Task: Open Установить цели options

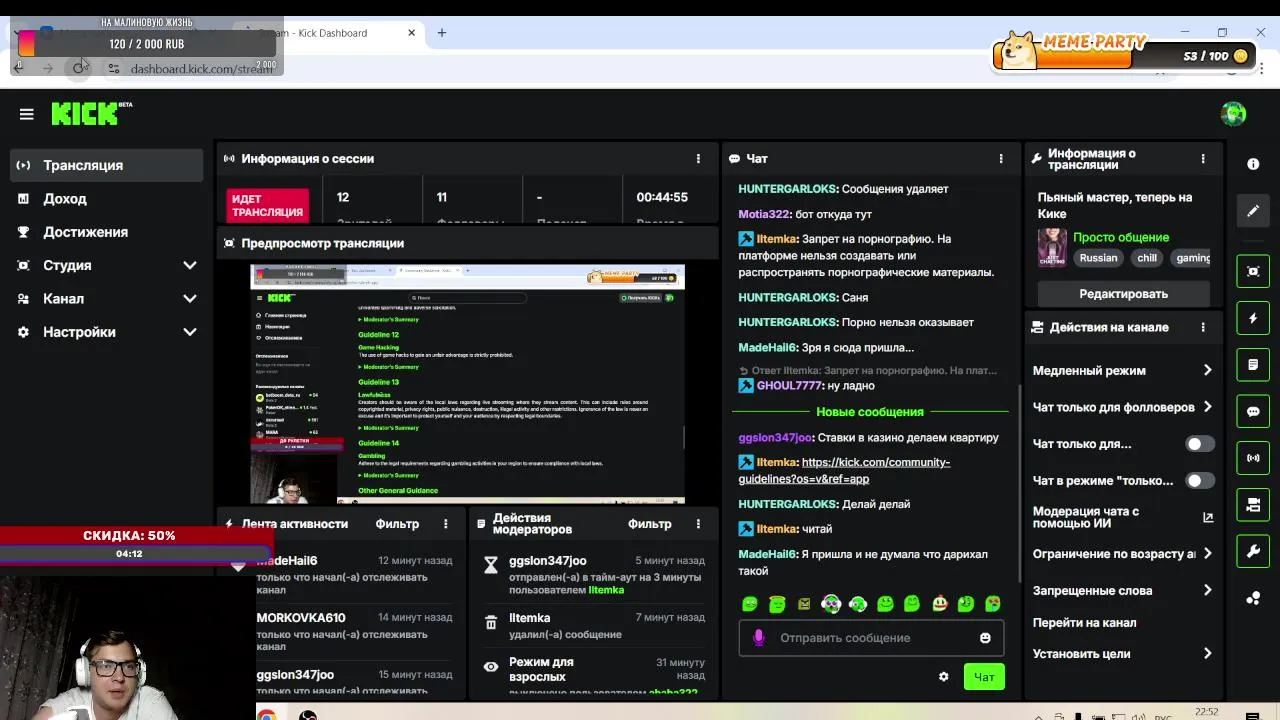Action: [1122, 654]
